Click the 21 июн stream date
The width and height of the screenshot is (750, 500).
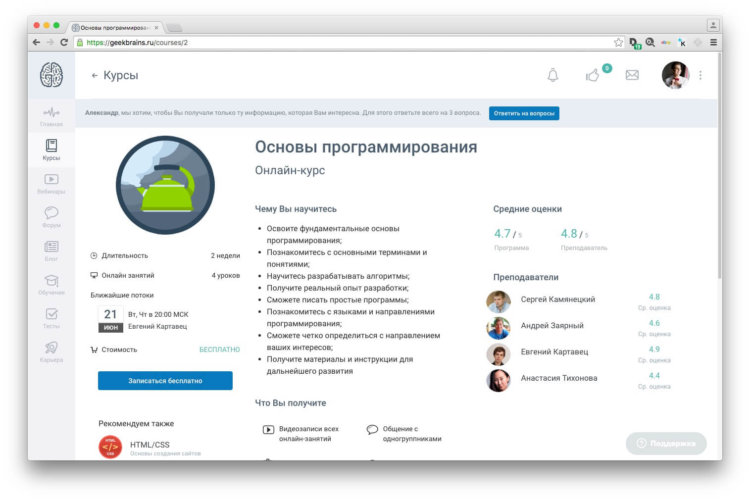pyautogui.click(x=110, y=320)
